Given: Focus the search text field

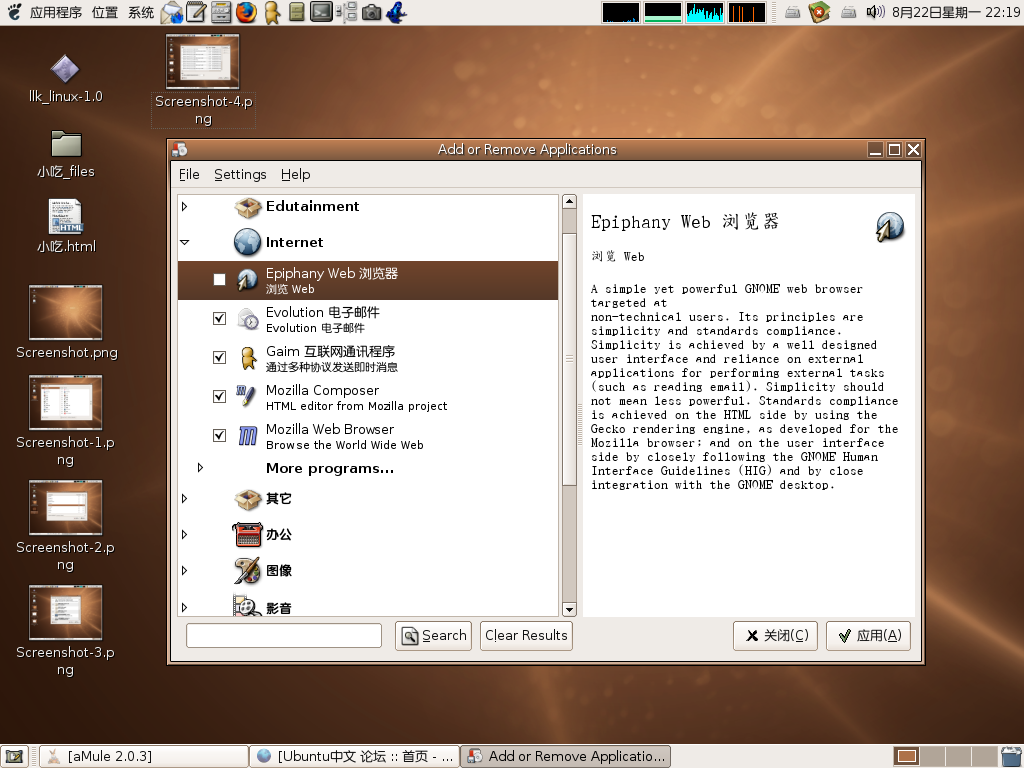Looking at the screenshot, I should pos(284,635).
